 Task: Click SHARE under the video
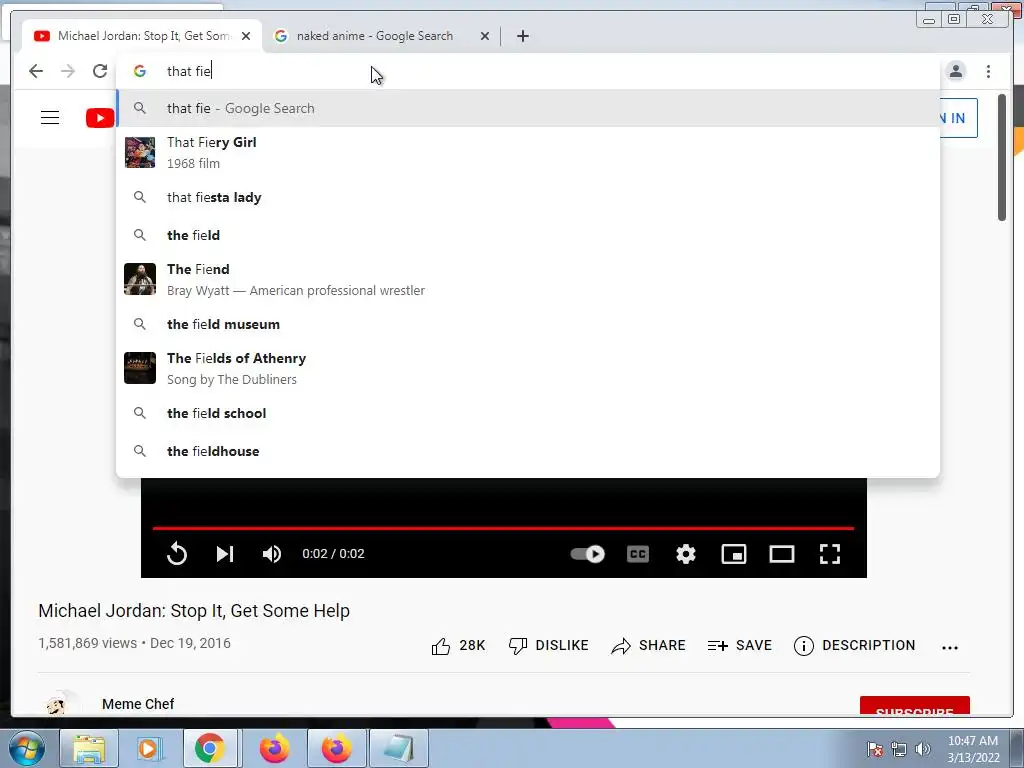pos(648,646)
